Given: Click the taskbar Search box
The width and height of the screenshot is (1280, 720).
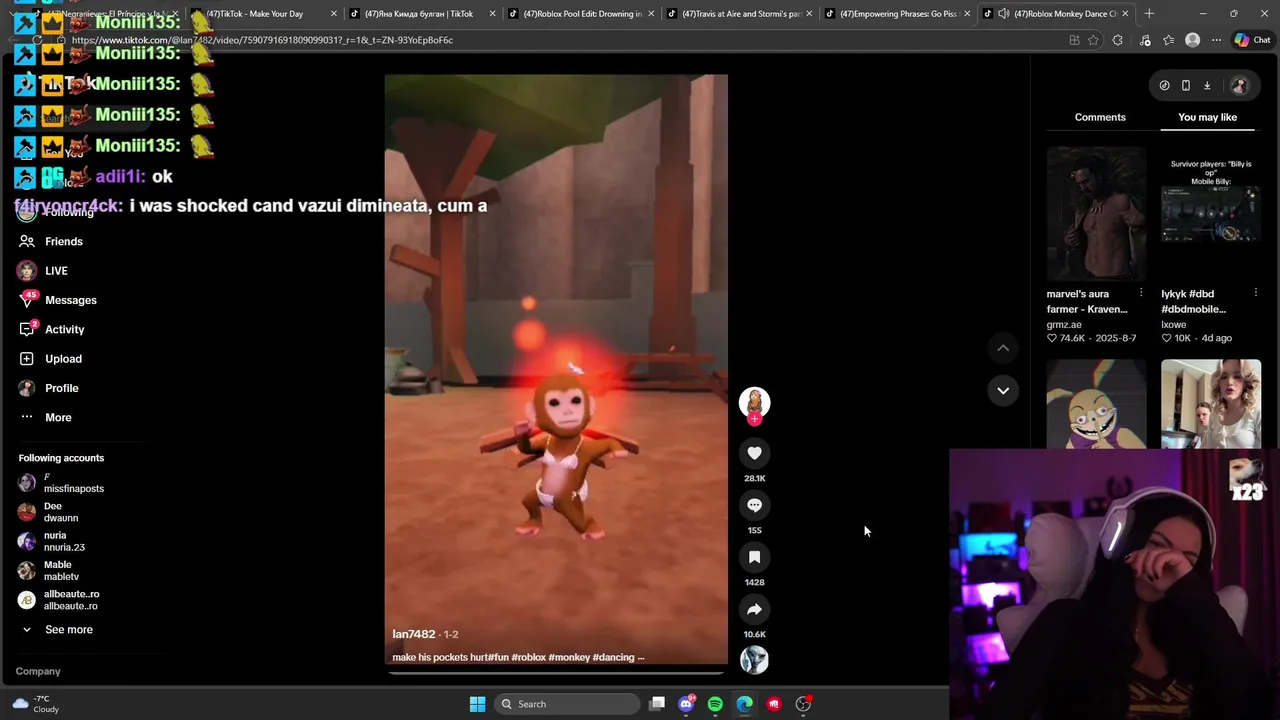Looking at the screenshot, I should [568, 704].
